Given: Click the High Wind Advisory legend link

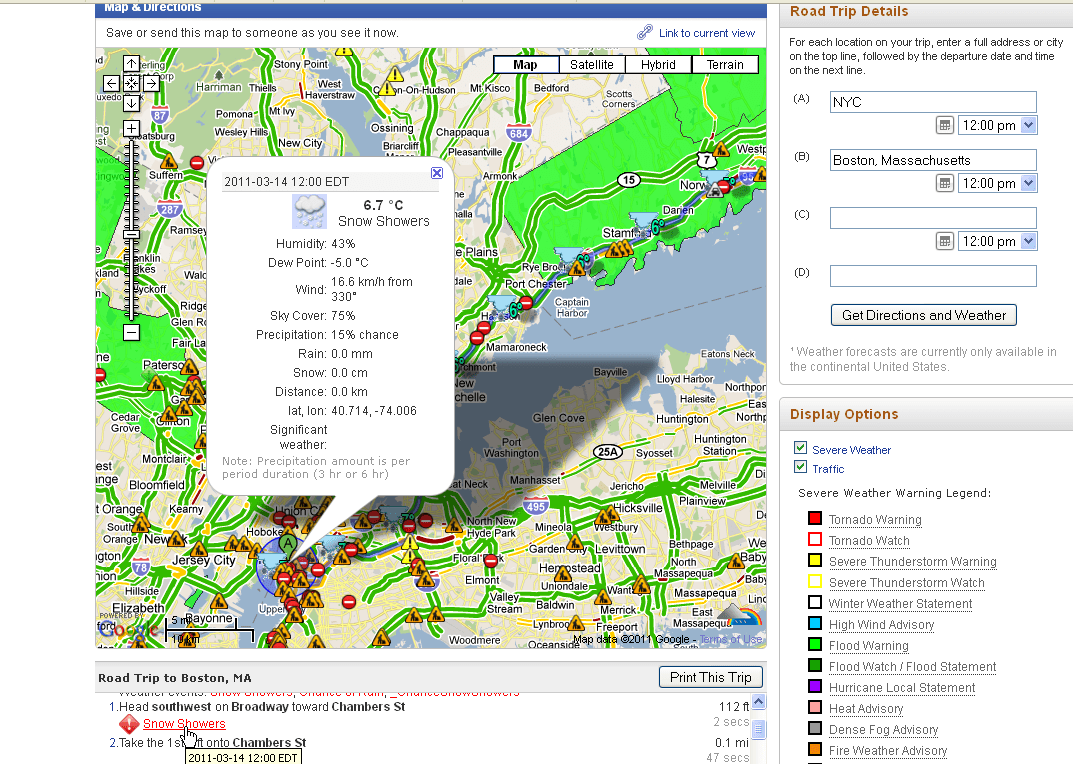Looking at the screenshot, I should (x=881, y=624).
